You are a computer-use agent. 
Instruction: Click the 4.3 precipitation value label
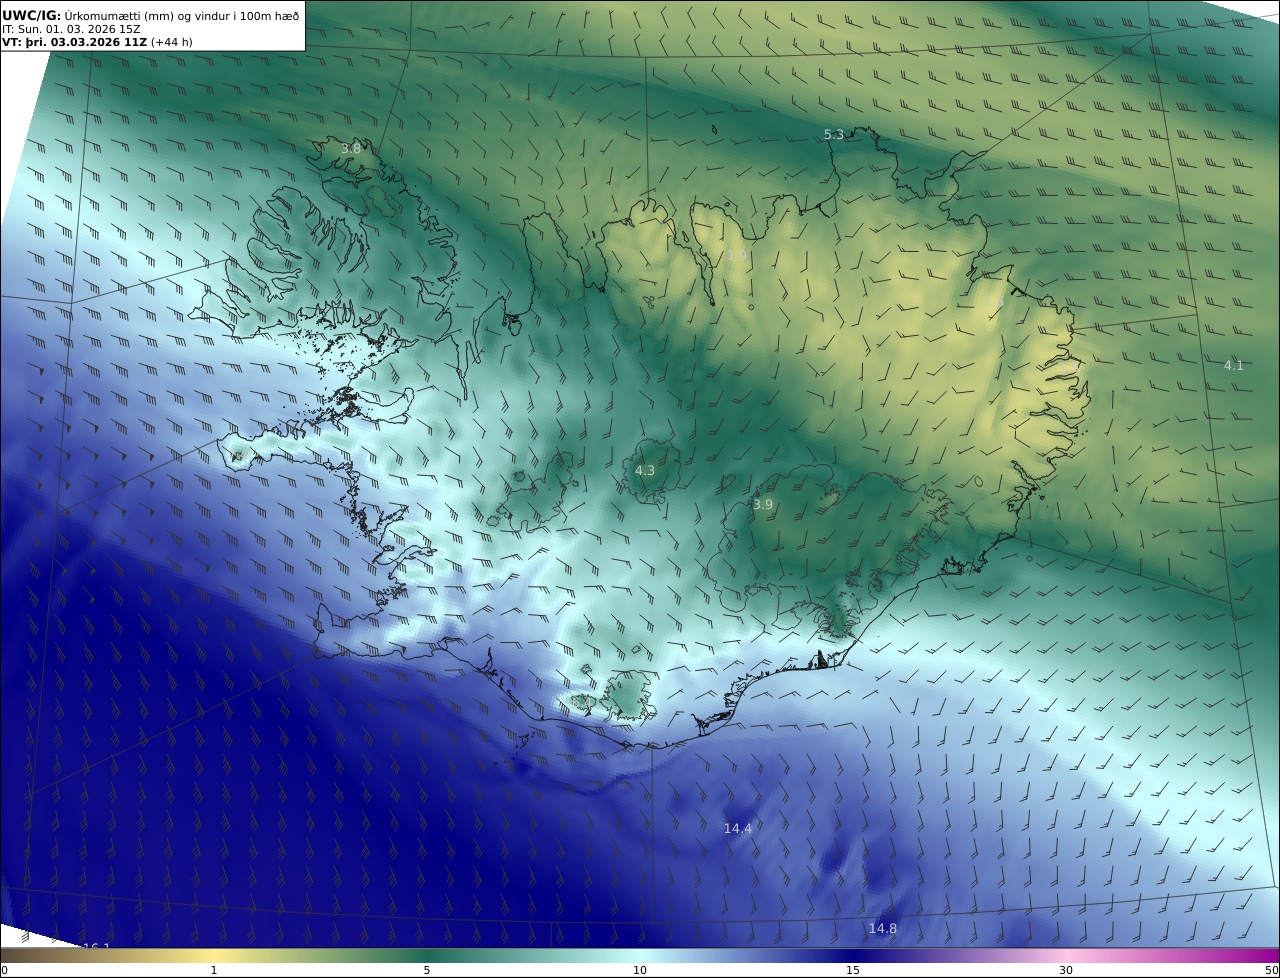(645, 470)
